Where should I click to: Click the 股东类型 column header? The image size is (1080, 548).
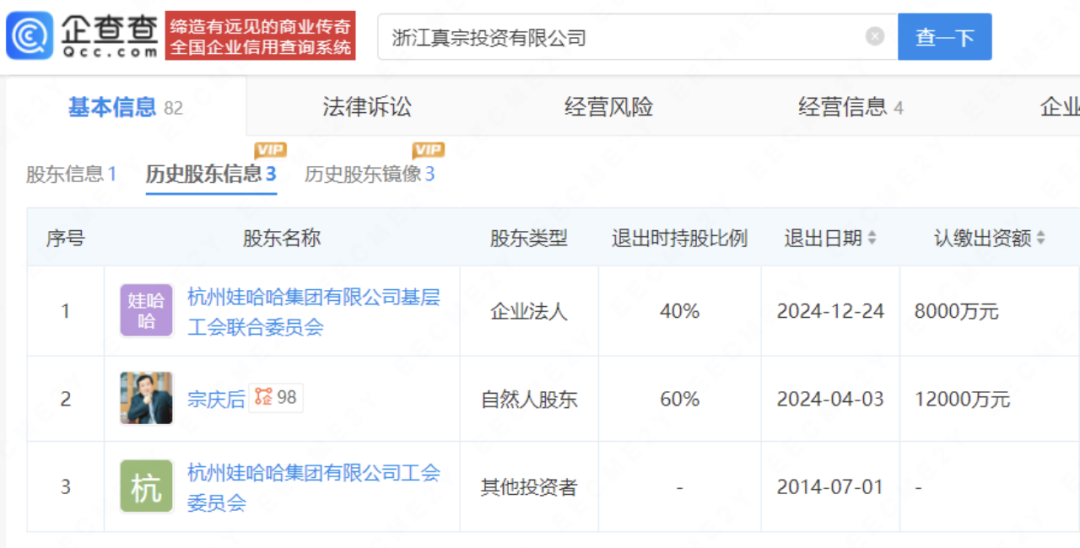coord(529,238)
